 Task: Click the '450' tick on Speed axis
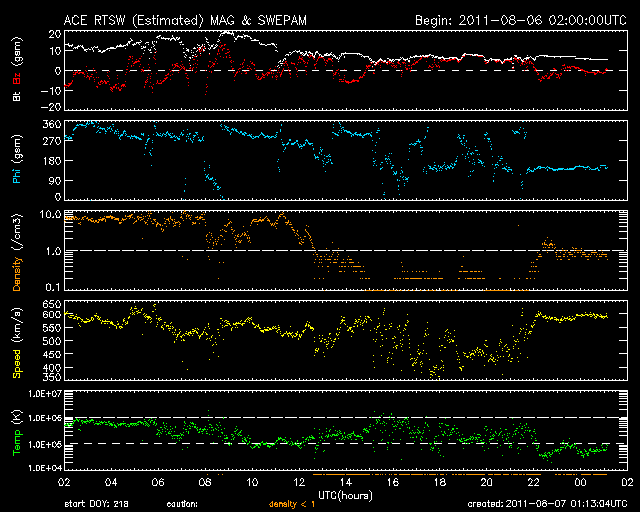click(52, 354)
